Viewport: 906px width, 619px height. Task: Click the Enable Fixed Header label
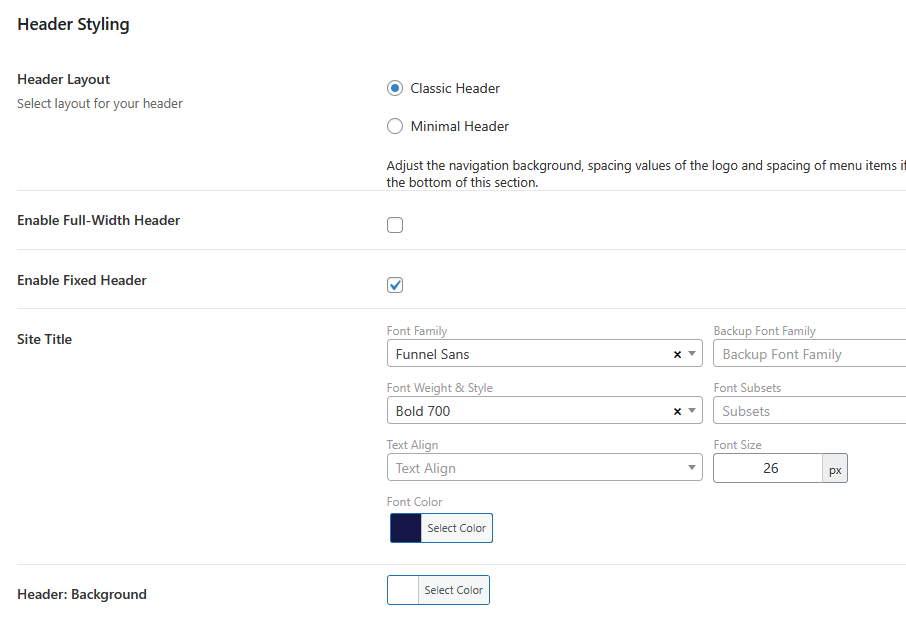pos(82,280)
